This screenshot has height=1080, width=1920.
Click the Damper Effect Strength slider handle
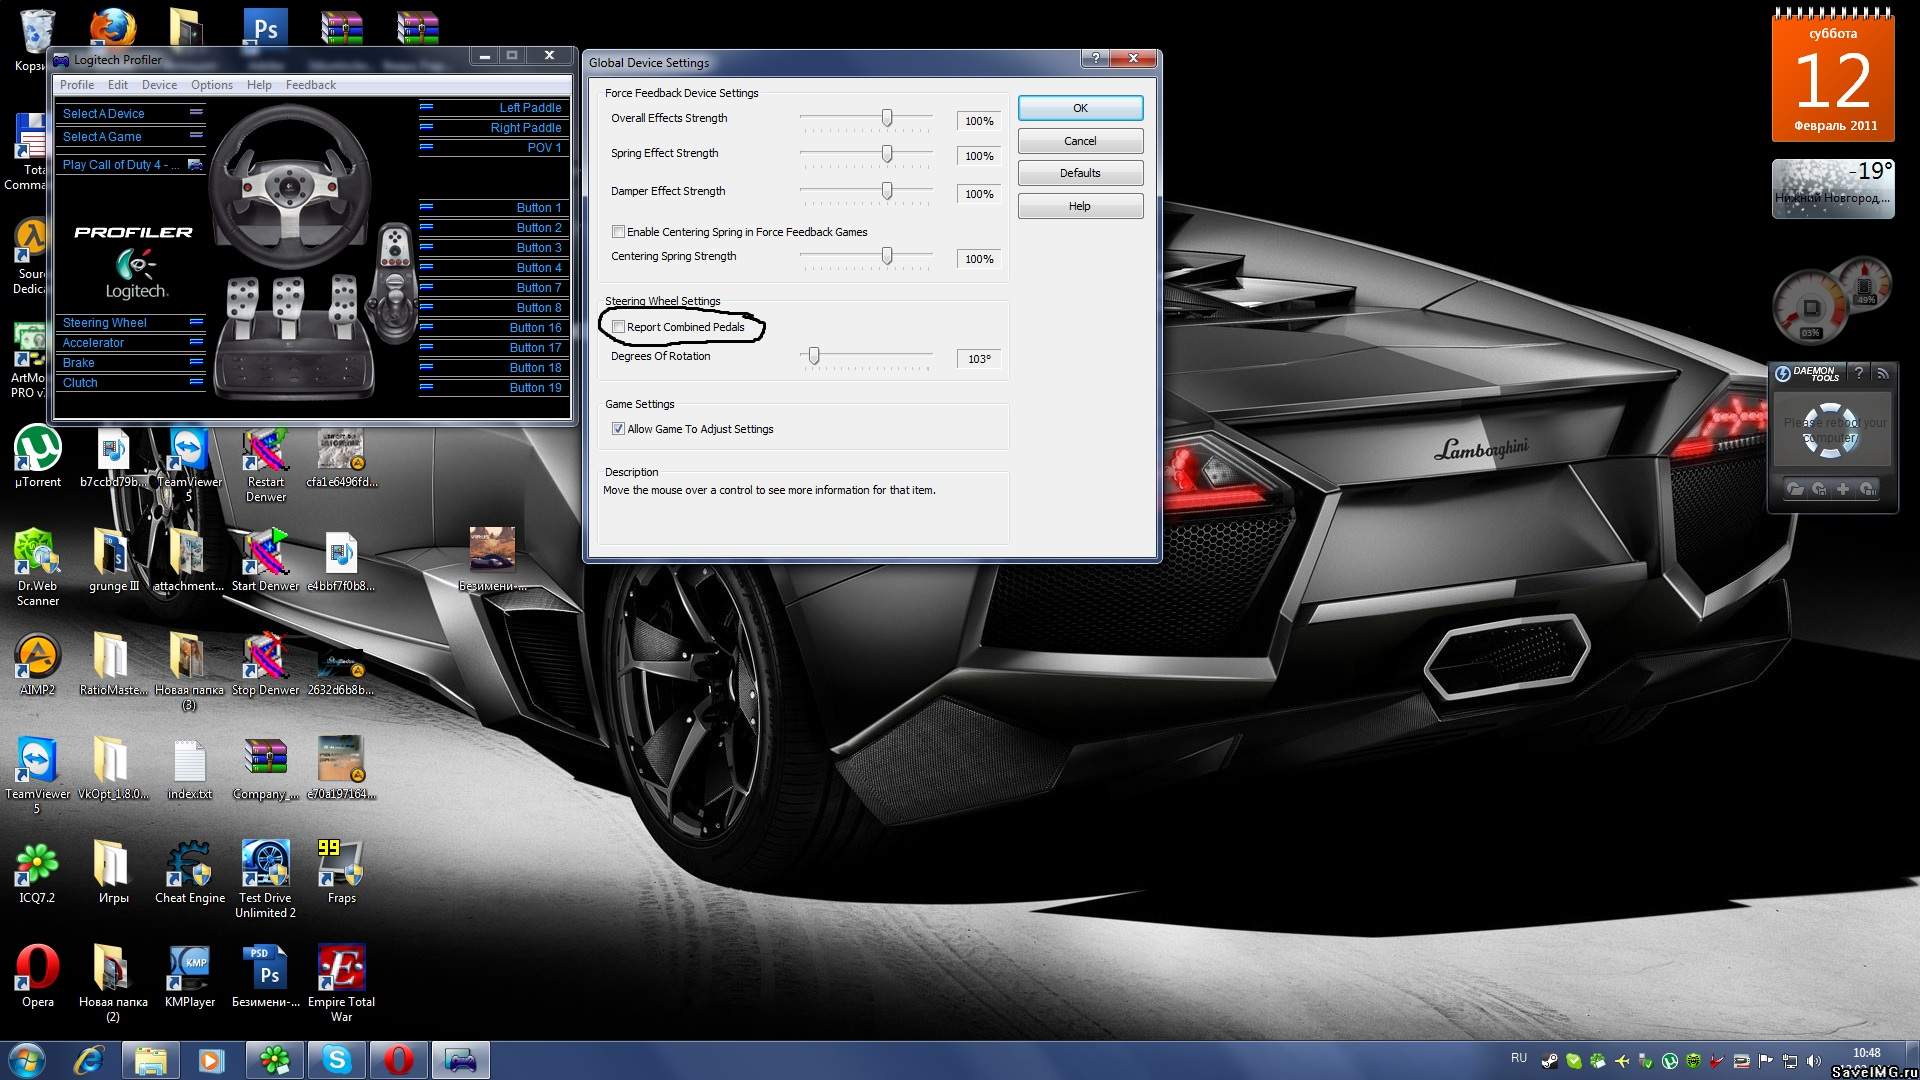tap(887, 191)
